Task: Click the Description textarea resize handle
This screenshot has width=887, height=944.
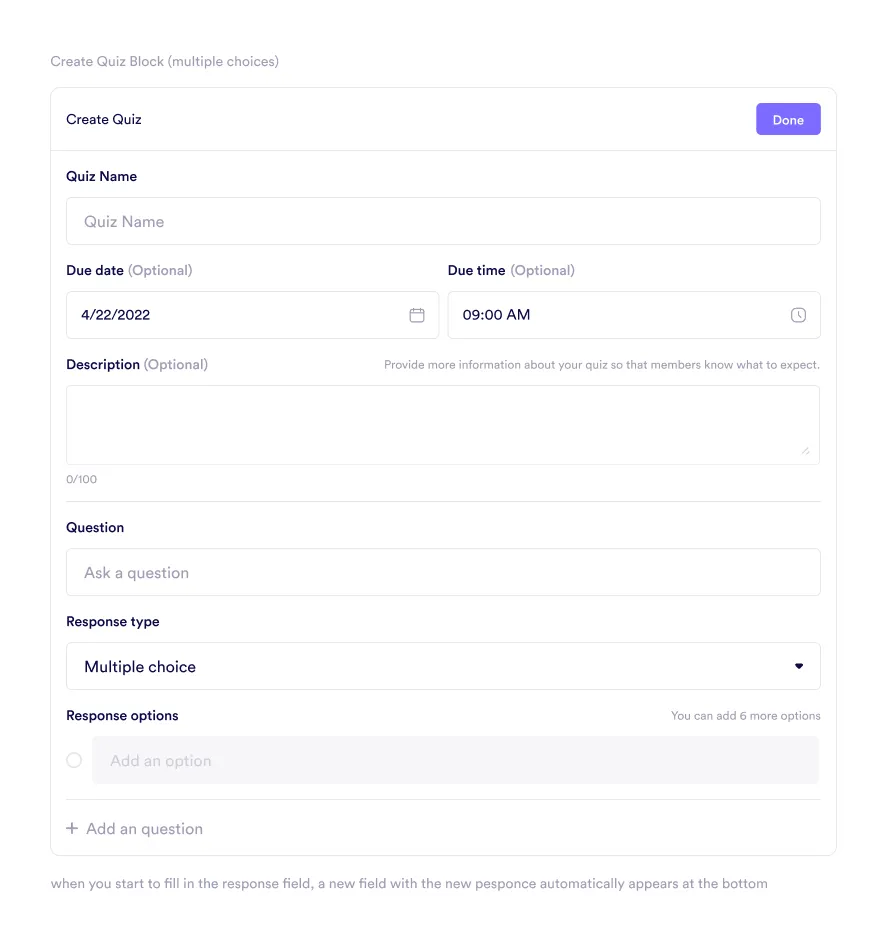Action: [x=805, y=451]
